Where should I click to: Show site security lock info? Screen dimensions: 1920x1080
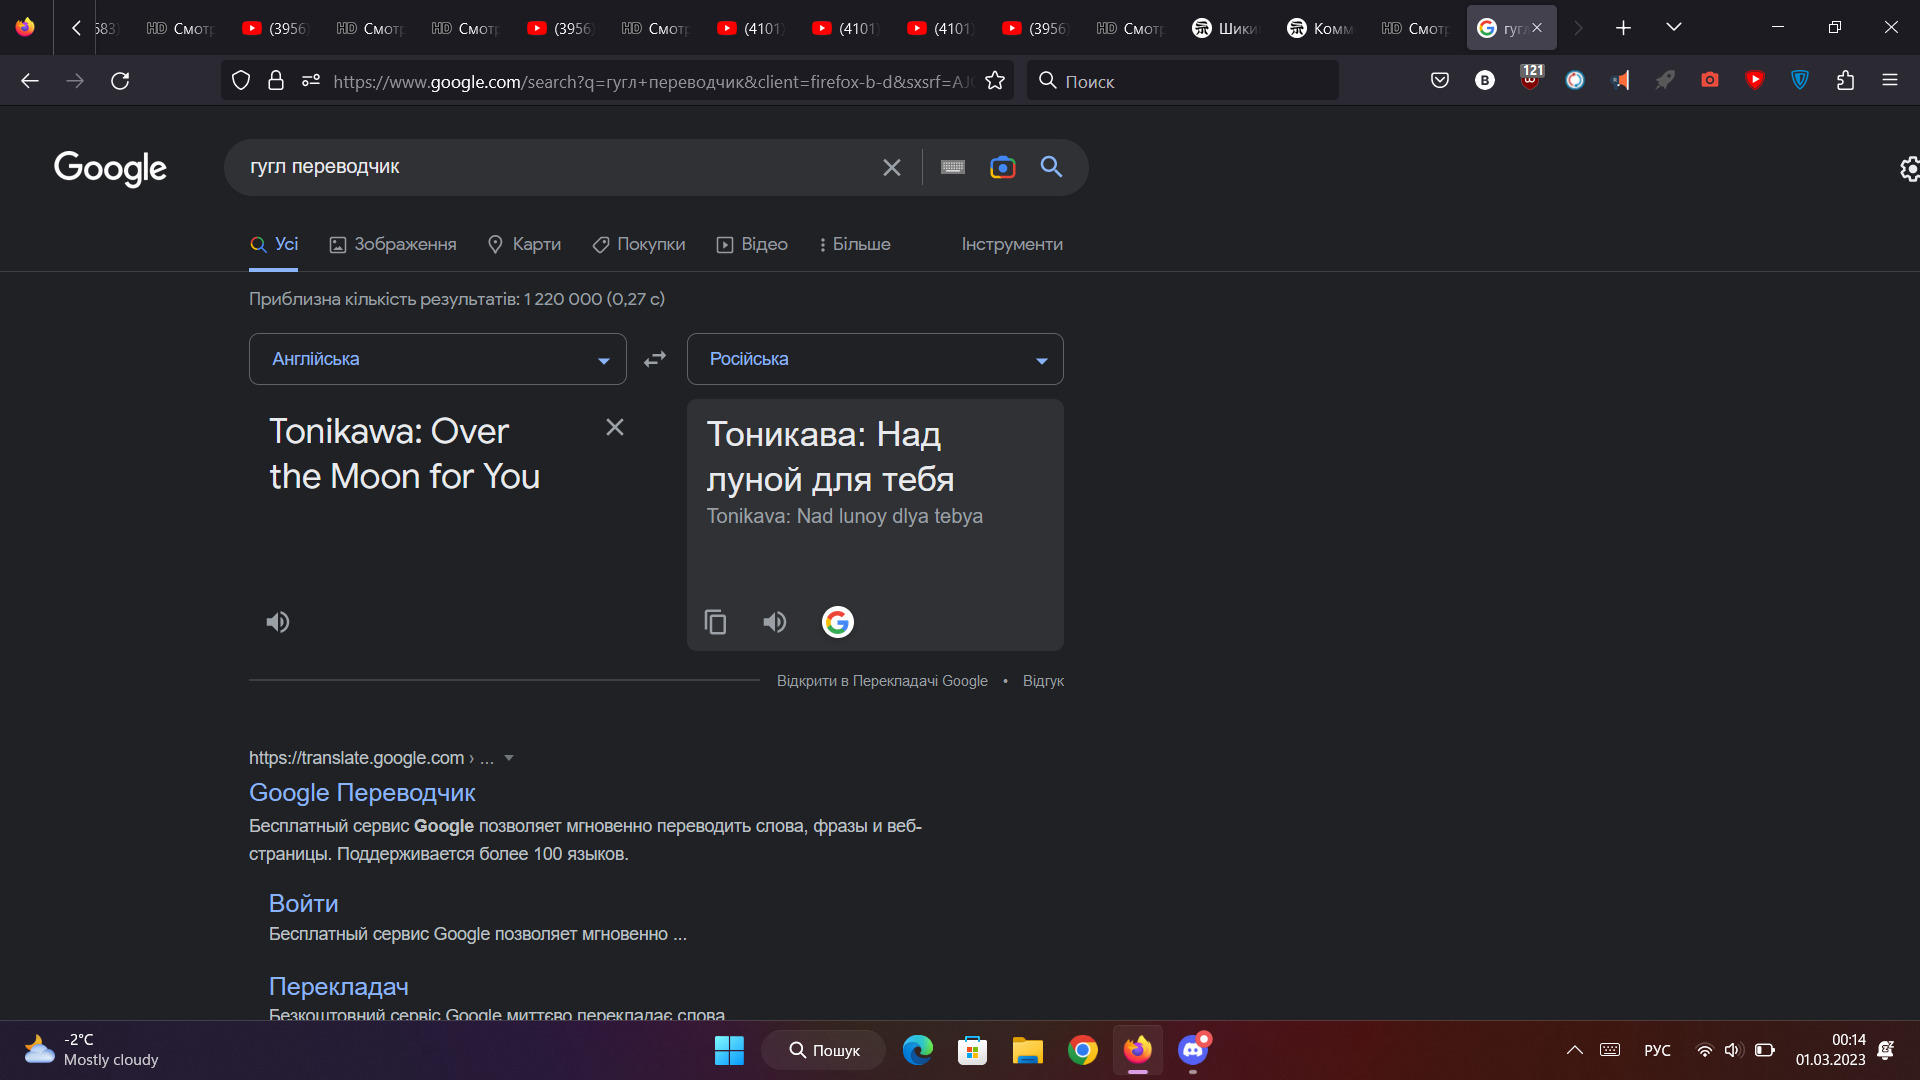coord(276,81)
